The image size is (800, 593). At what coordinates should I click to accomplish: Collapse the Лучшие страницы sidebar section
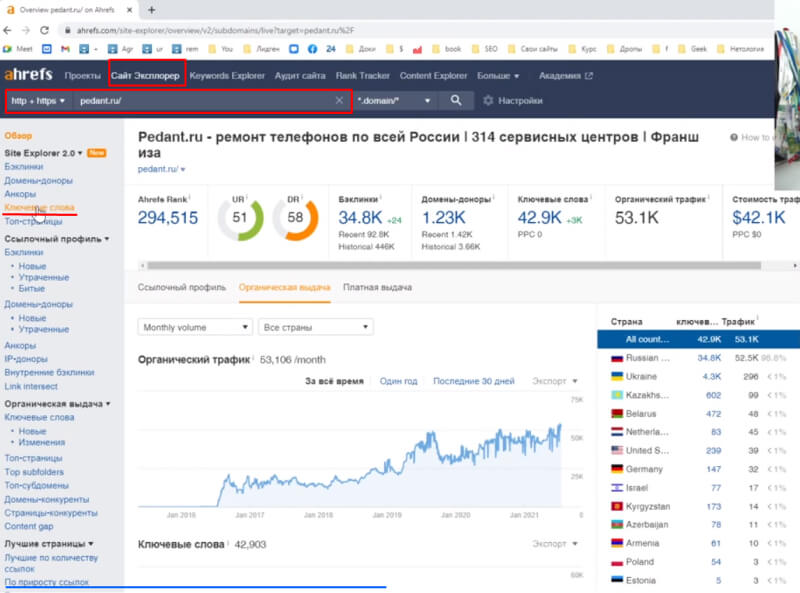(48, 543)
